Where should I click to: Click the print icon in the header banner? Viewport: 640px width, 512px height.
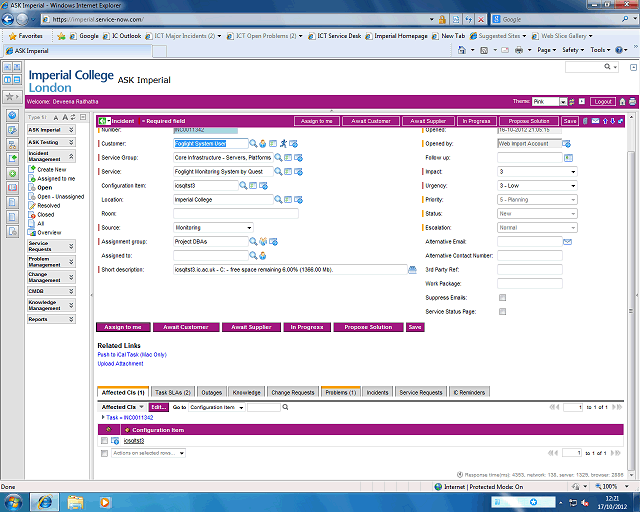click(632, 101)
